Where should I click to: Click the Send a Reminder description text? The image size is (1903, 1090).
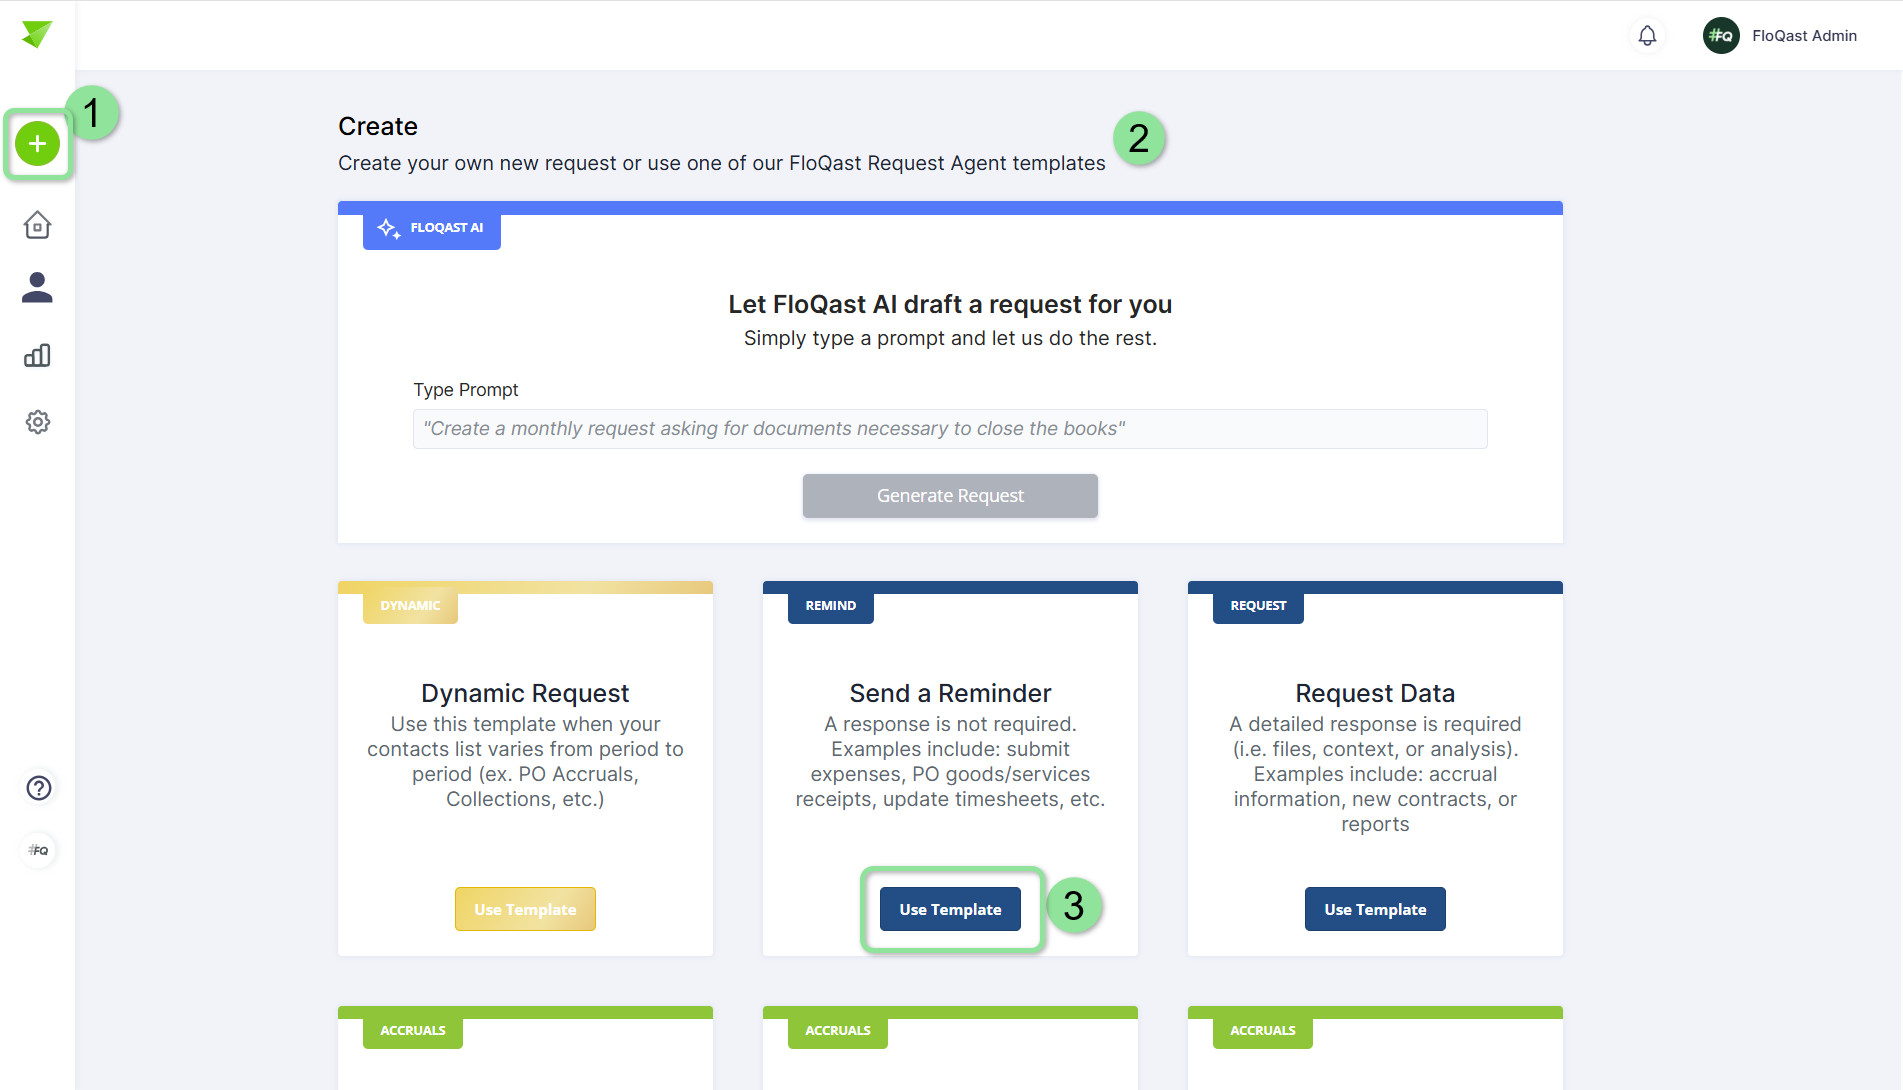point(950,762)
